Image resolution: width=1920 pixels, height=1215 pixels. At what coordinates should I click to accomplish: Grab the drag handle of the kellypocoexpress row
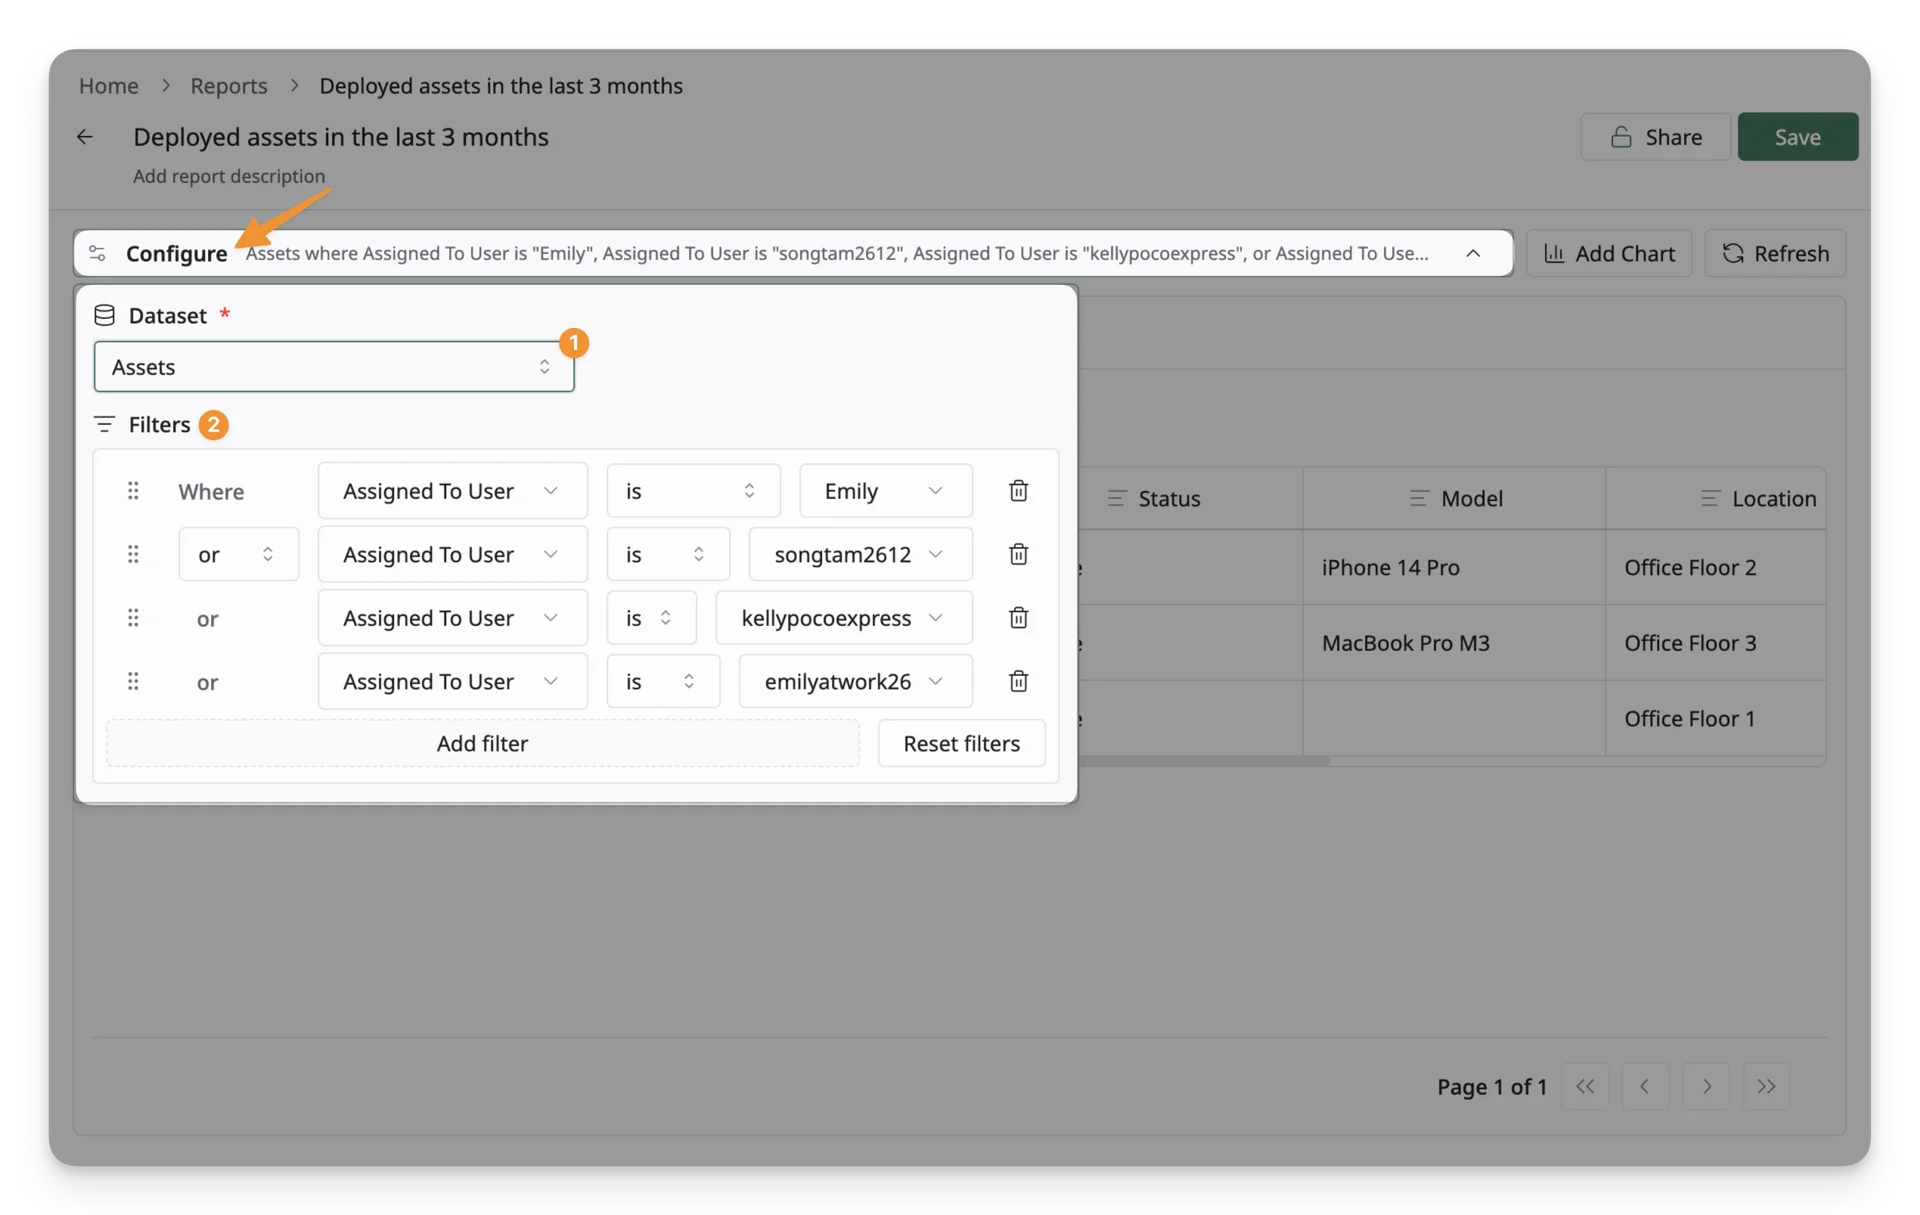pos(133,618)
